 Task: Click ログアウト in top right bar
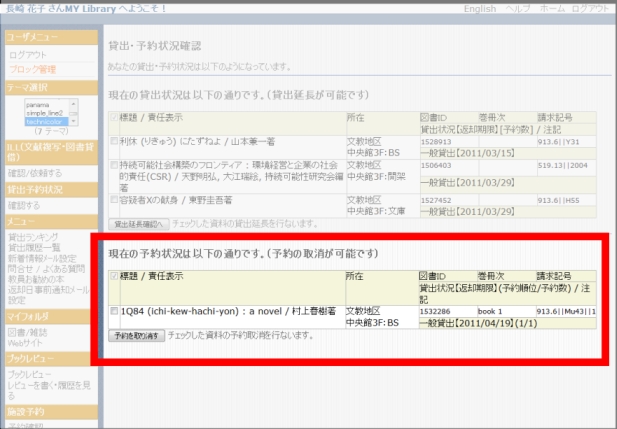(x=590, y=9)
